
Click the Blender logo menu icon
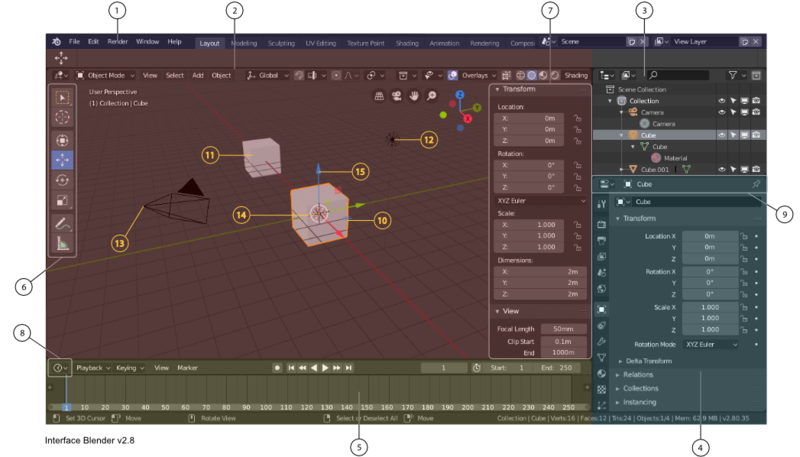pyautogui.click(x=57, y=42)
